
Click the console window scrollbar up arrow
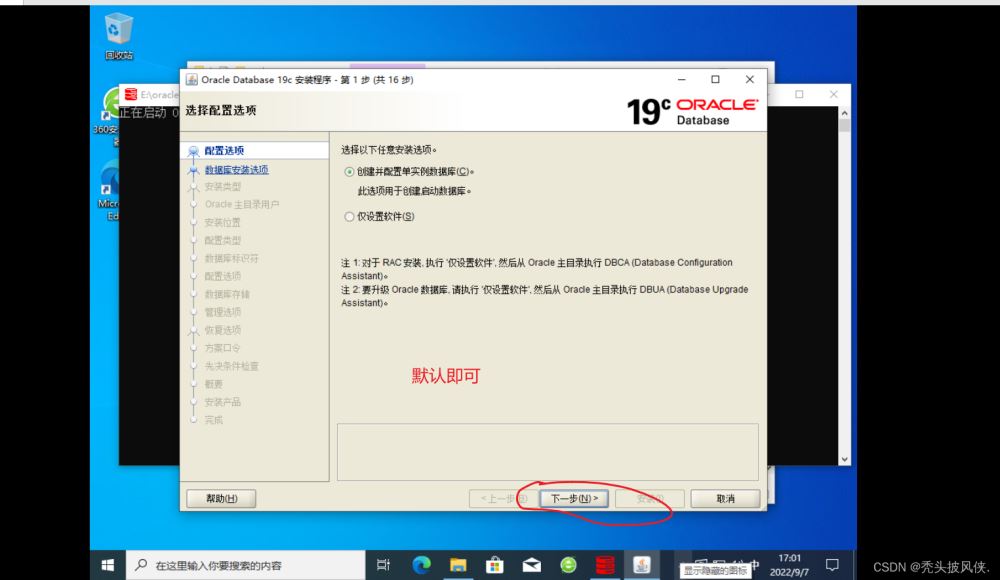tap(844, 114)
